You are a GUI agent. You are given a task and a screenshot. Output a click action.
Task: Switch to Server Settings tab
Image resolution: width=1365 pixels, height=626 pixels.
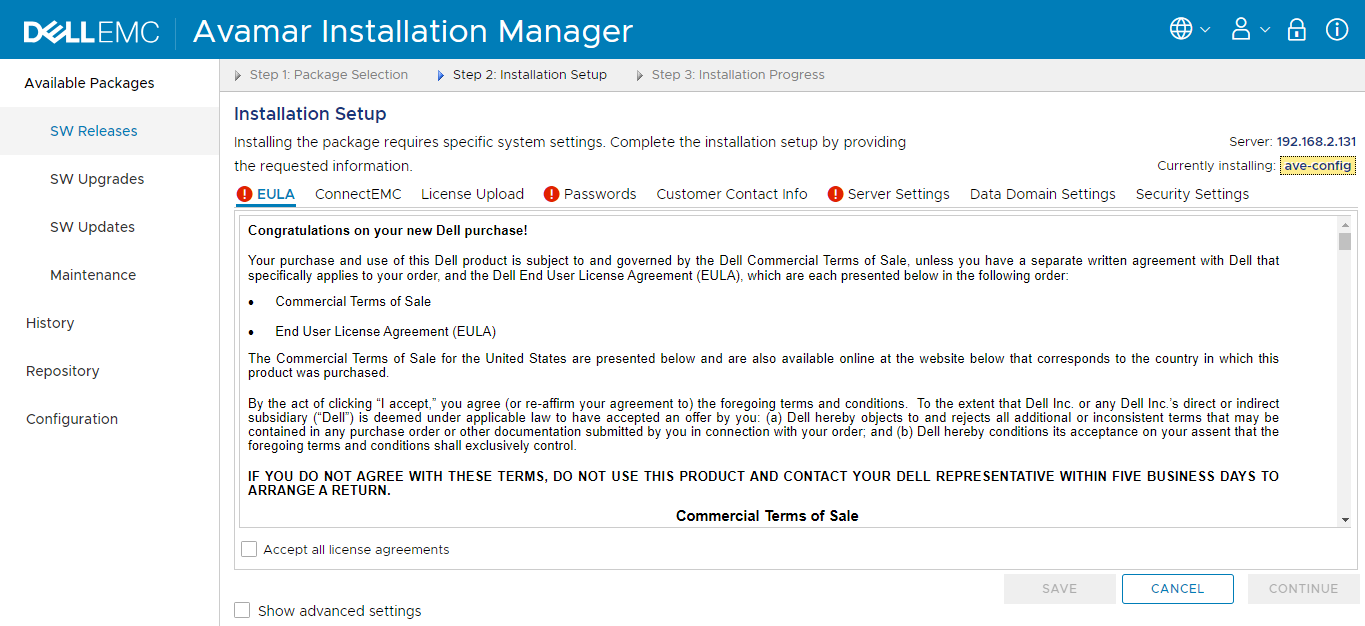coord(899,194)
